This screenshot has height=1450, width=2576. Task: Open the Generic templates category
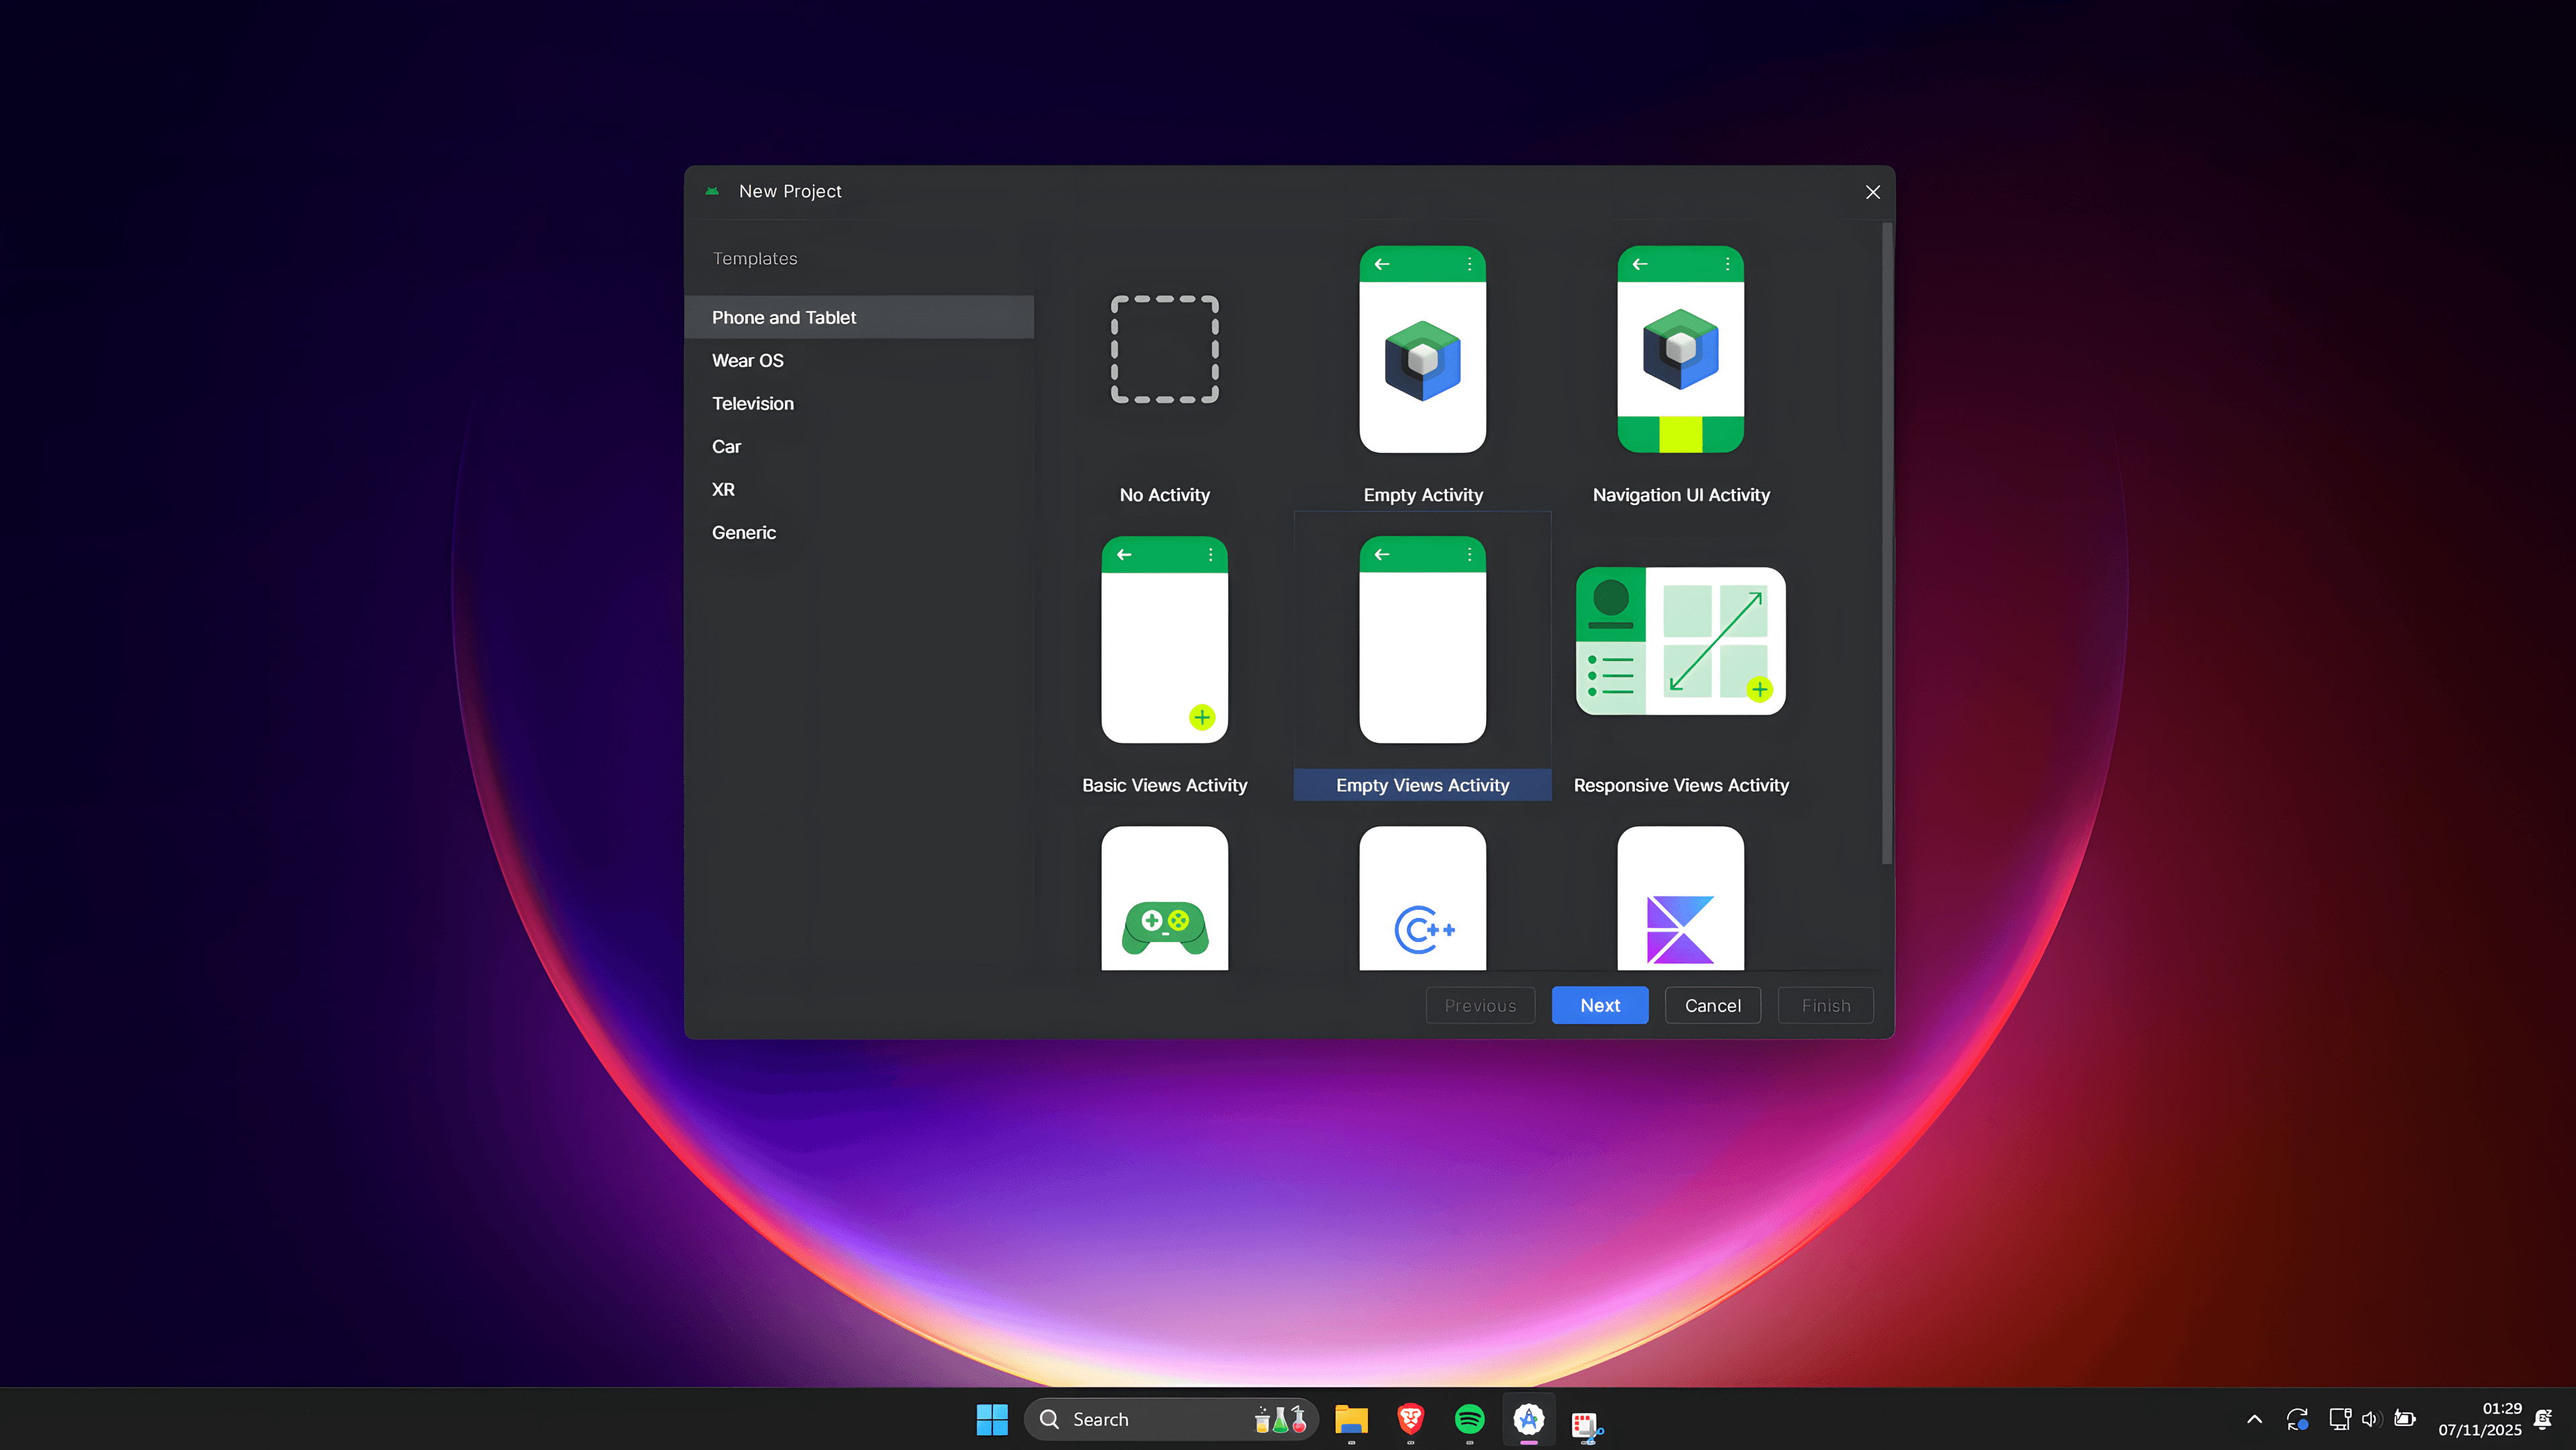pos(744,532)
